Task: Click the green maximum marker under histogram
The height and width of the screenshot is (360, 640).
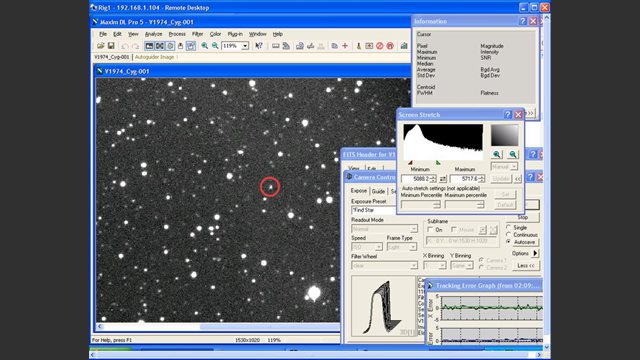Action: click(x=438, y=163)
